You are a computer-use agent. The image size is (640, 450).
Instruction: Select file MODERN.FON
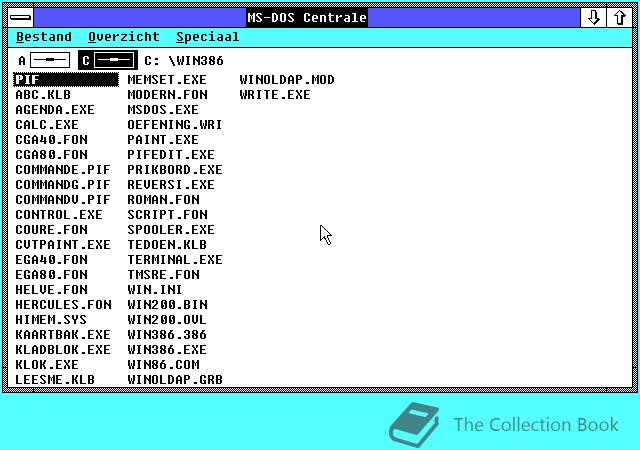click(x=167, y=95)
